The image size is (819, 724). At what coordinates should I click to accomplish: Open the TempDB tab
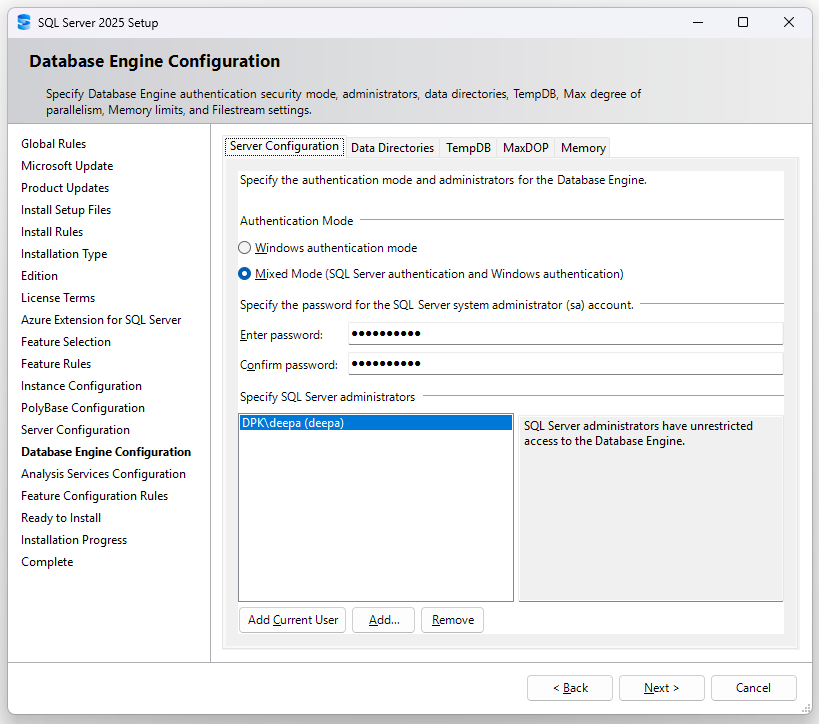point(467,147)
